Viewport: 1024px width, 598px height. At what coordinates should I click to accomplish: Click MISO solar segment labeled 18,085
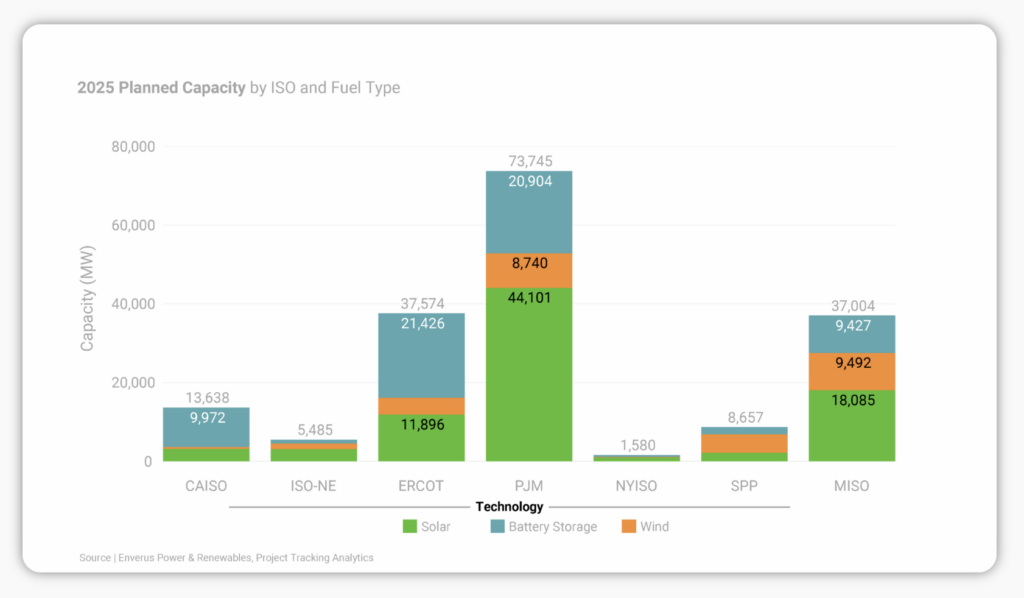click(x=852, y=426)
